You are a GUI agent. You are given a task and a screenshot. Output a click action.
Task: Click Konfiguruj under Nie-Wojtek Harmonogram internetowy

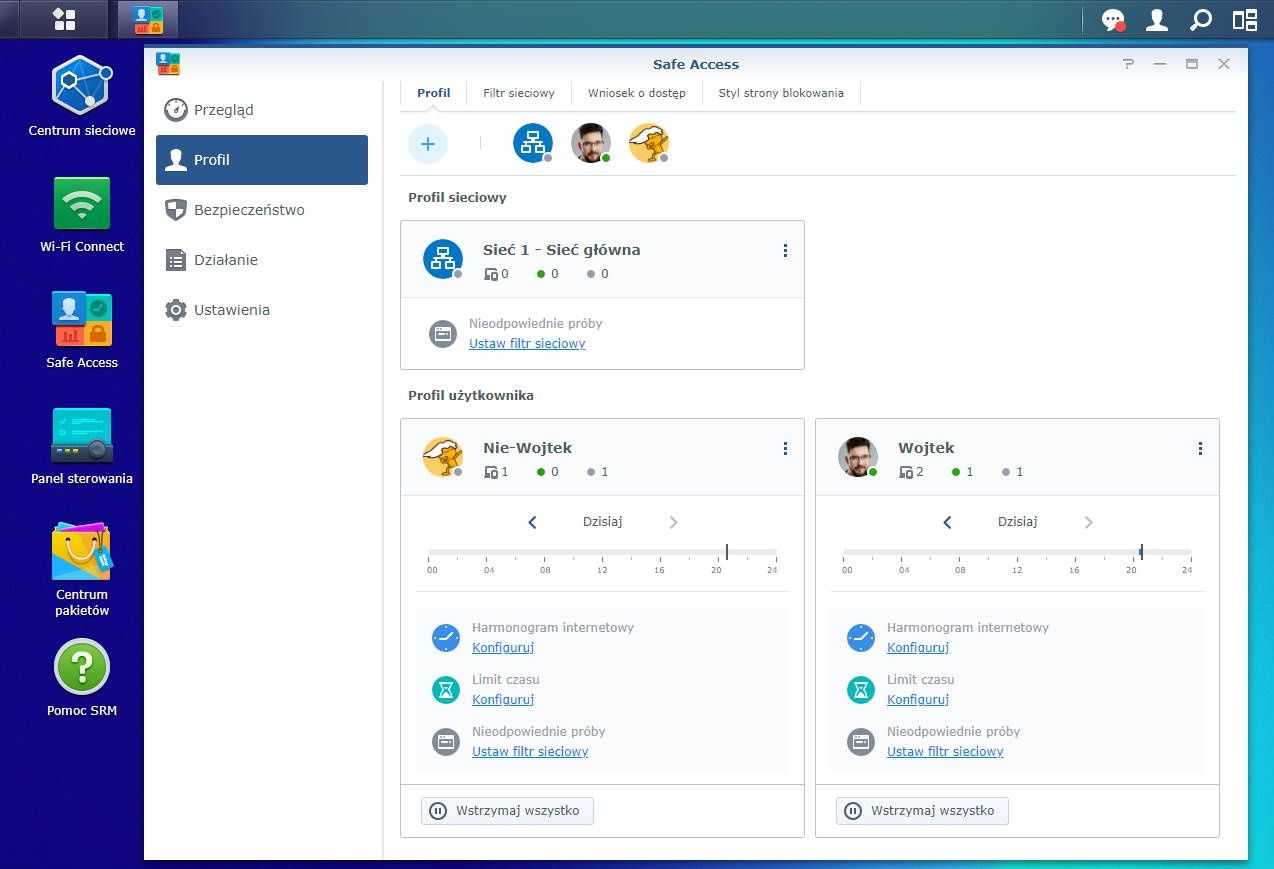coord(503,648)
